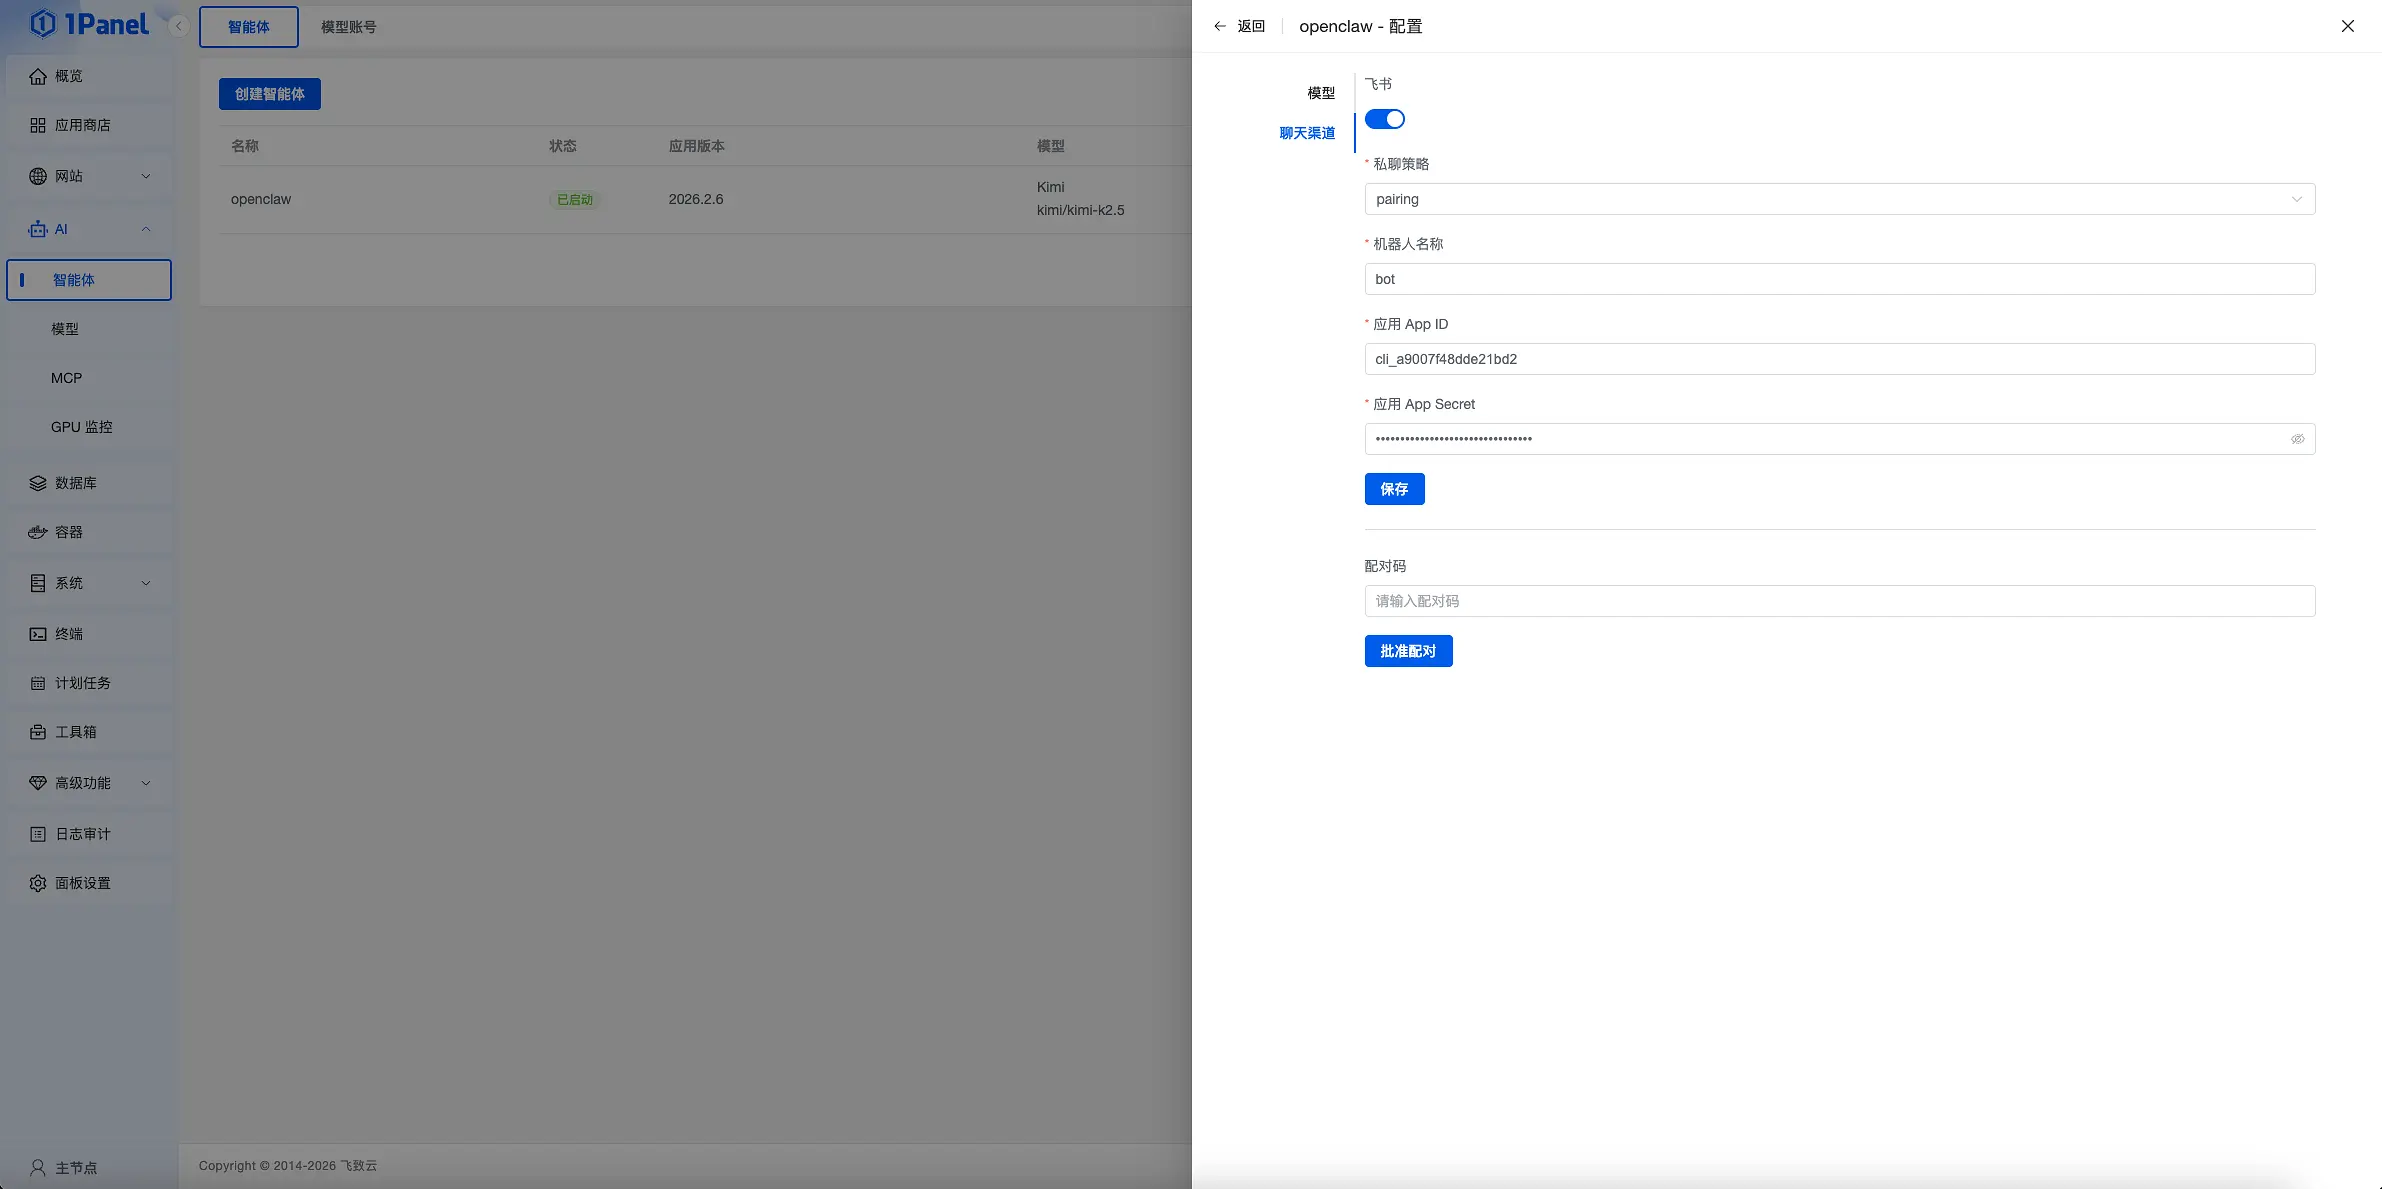Viewport: 2382px width, 1189px height.
Task: Click the Database stack icon
Action: tap(38, 483)
